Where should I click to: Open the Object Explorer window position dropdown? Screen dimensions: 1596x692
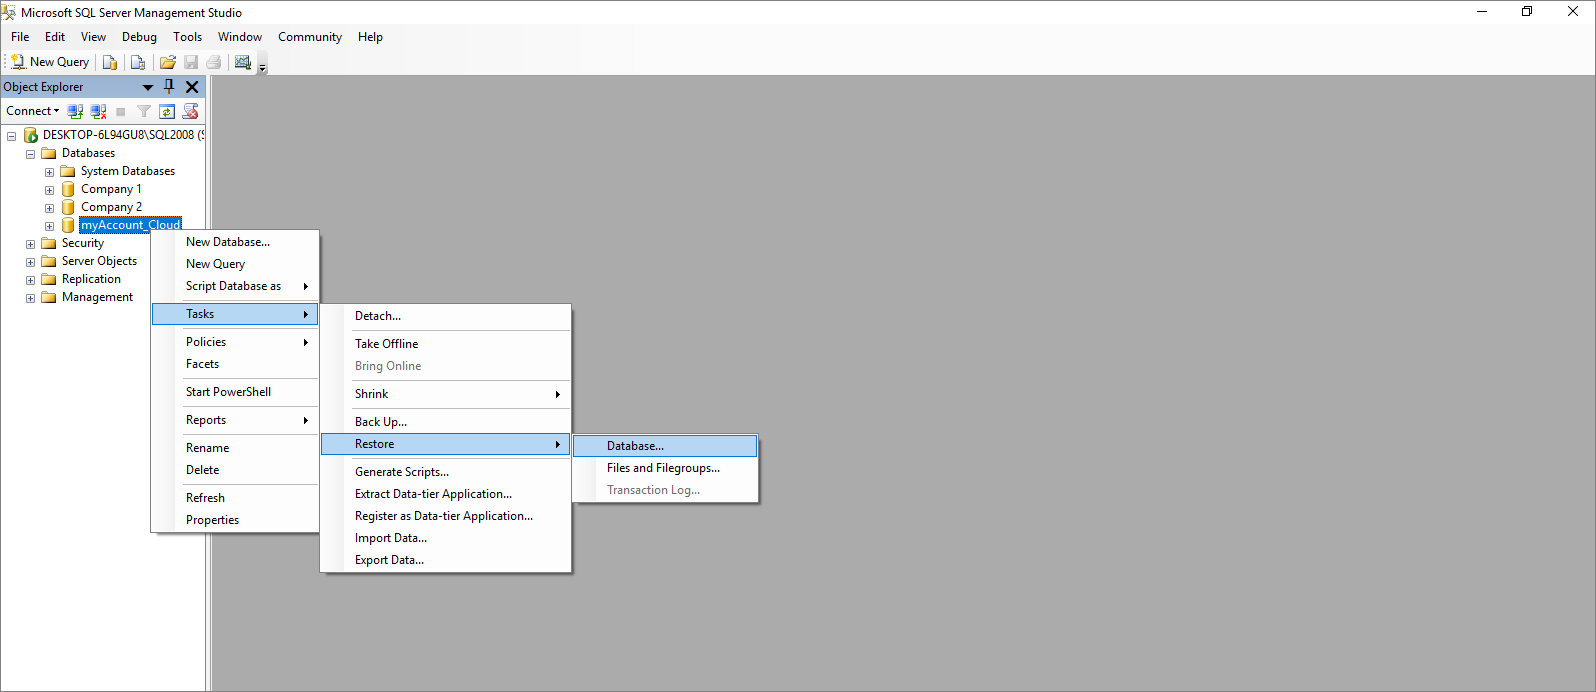point(148,87)
